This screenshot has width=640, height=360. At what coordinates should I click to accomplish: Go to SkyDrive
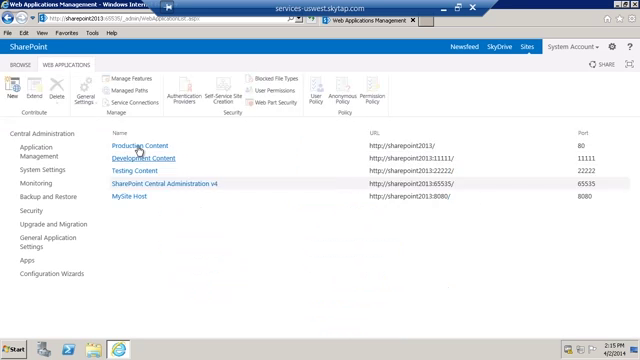pos(499,47)
